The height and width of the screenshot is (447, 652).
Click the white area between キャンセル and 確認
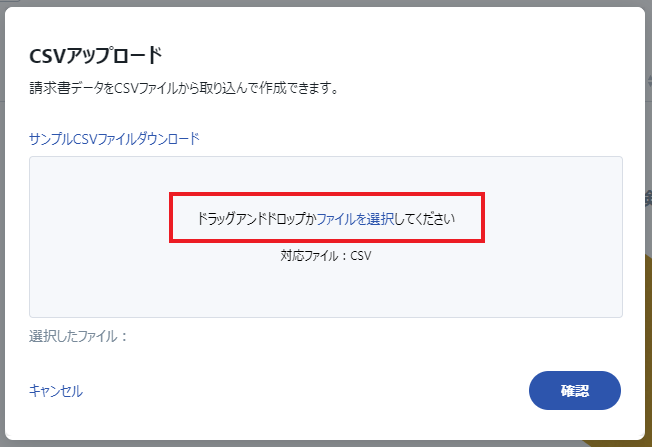pyautogui.click(x=306, y=391)
